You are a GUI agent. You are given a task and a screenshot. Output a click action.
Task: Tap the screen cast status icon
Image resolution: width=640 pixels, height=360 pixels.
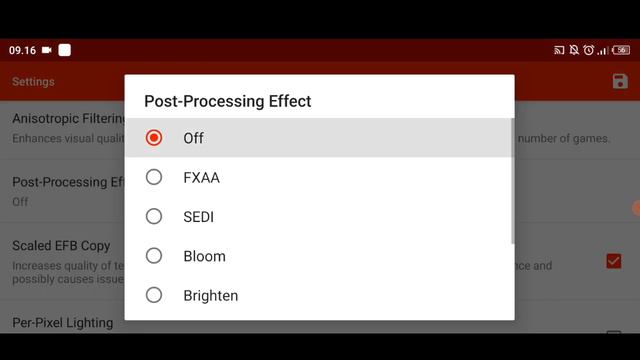pyautogui.click(x=559, y=50)
